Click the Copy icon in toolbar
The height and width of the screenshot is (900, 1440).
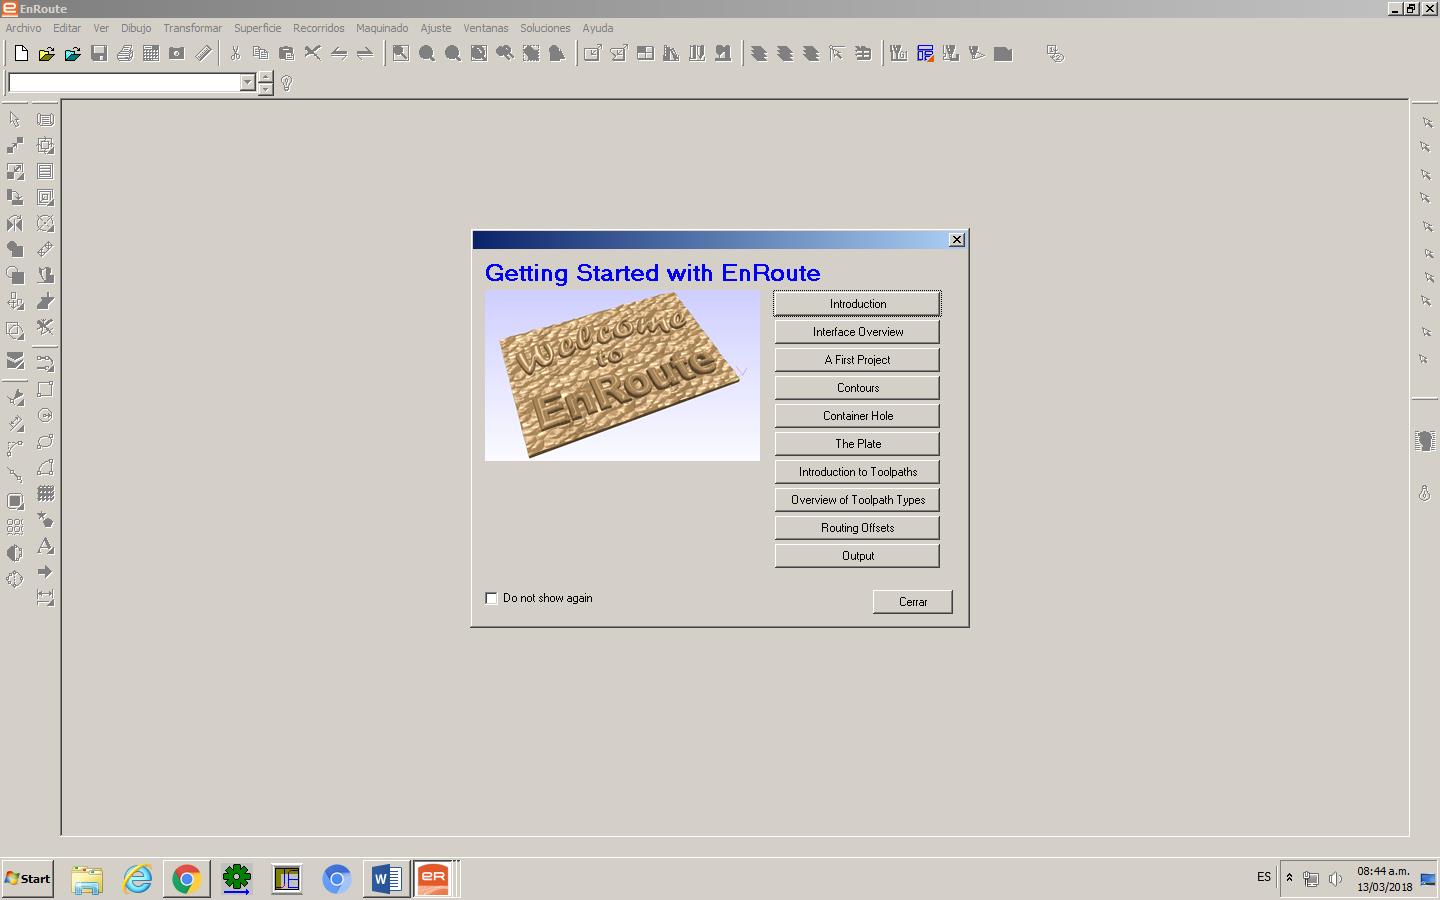[x=261, y=54]
